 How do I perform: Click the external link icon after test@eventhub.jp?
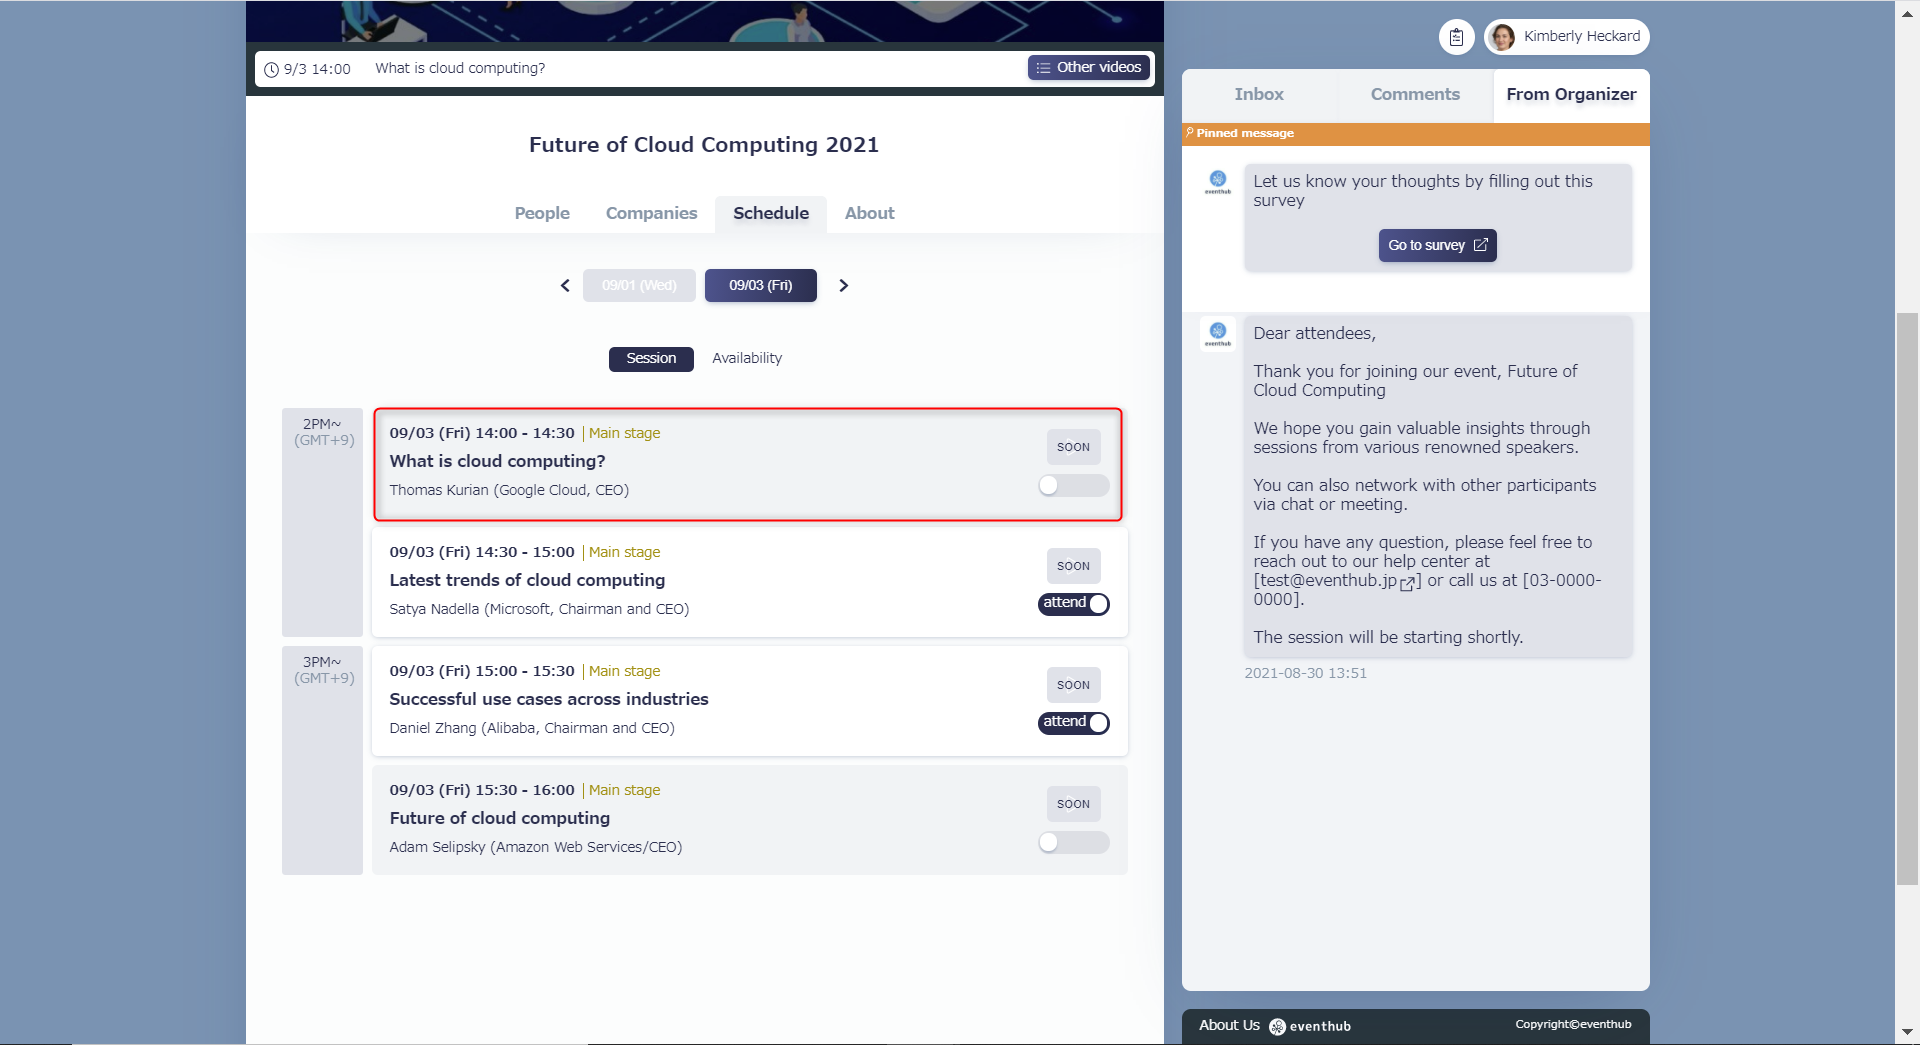[1407, 583]
